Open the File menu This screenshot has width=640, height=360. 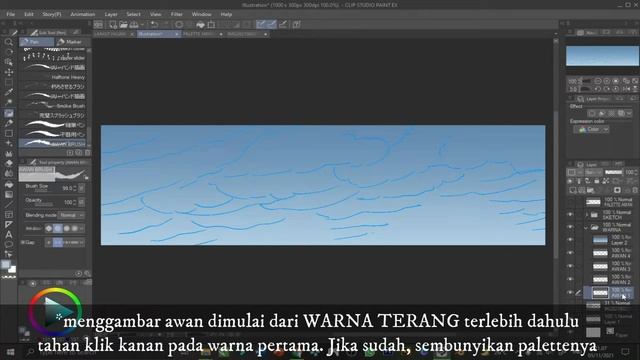click(x=11, y=14)
